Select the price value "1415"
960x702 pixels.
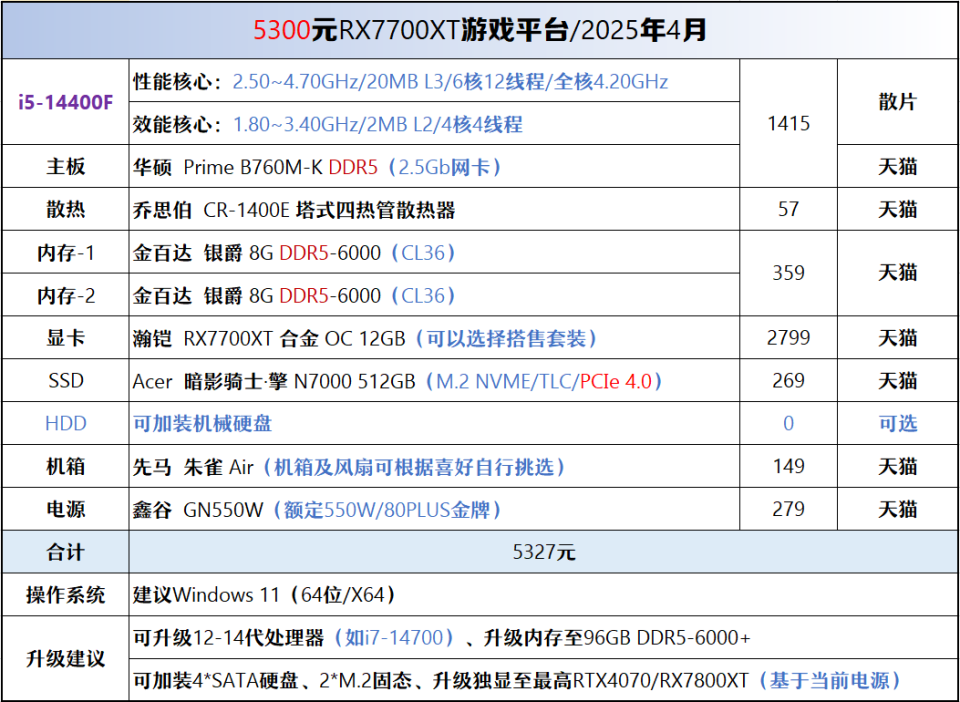(x=789, y=124)
